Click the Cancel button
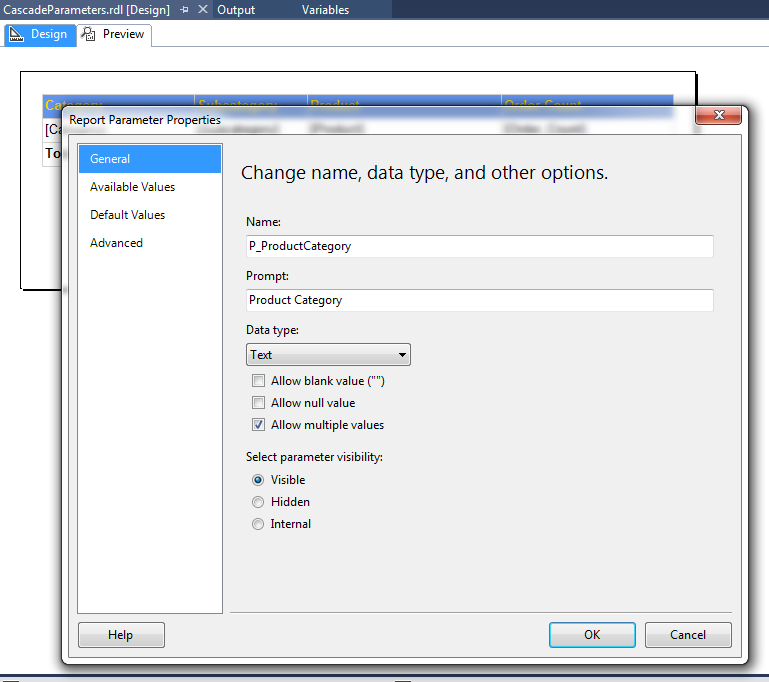The image size is (769, 682). (688, 635)
